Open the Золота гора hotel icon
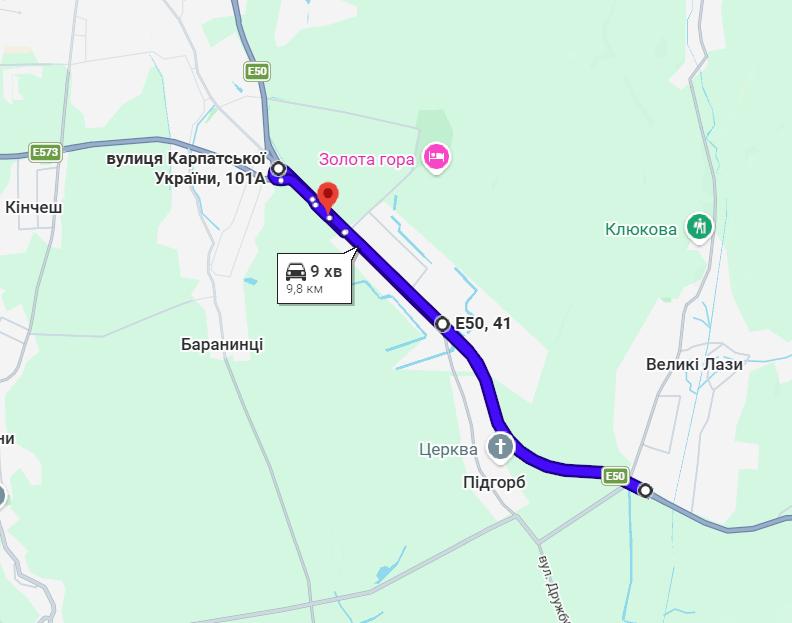 point(437,158)
